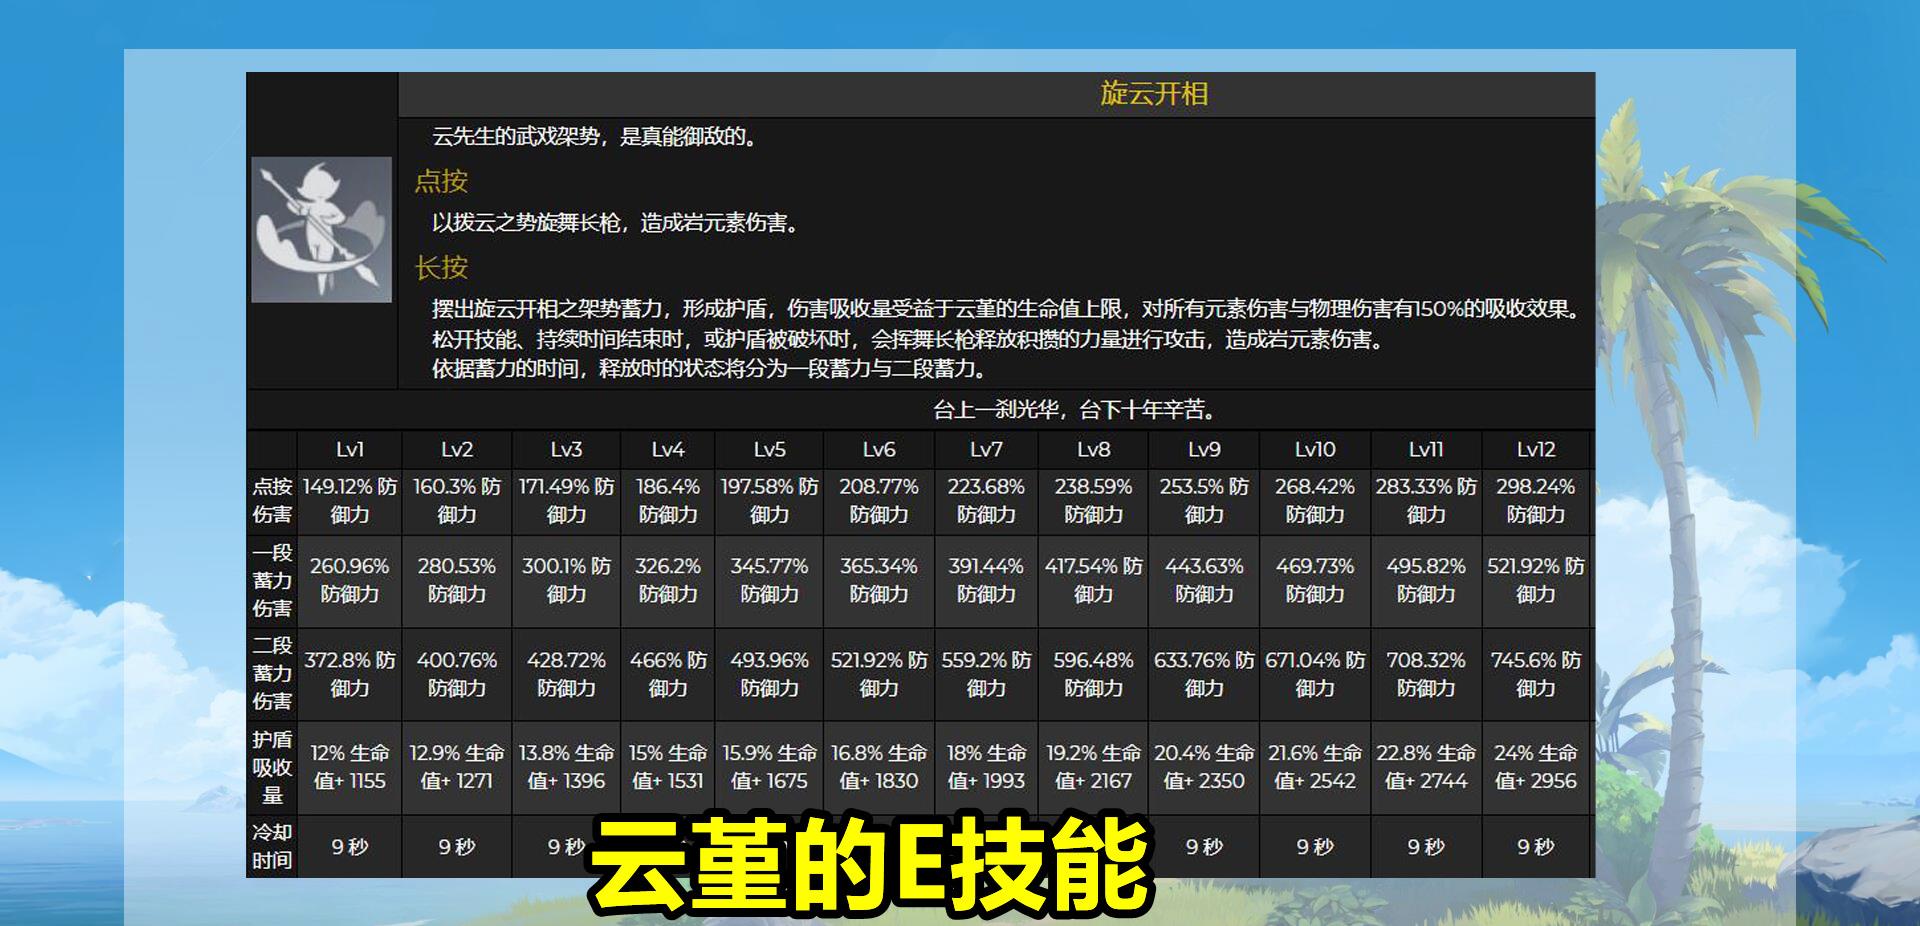The image size is (1920, 926).
Task: Click the 417.54% 防御力 cell
Action: [1093, 581]
